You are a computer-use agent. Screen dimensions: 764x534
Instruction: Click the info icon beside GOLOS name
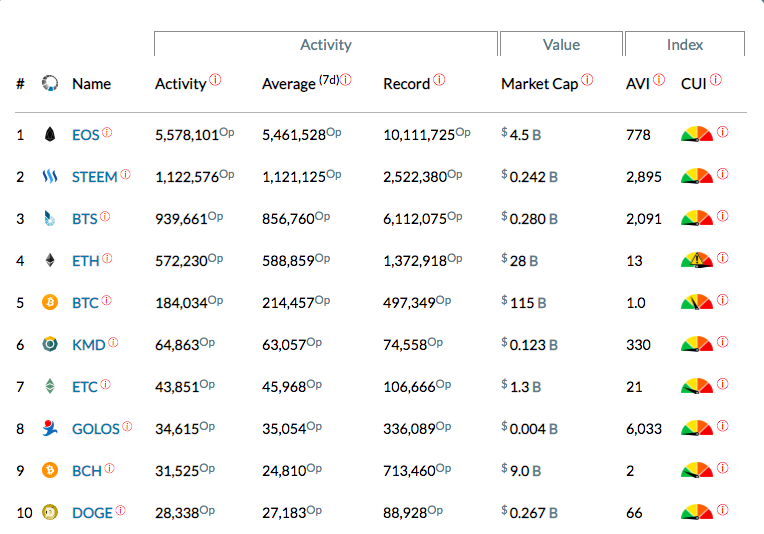[127, 426]
